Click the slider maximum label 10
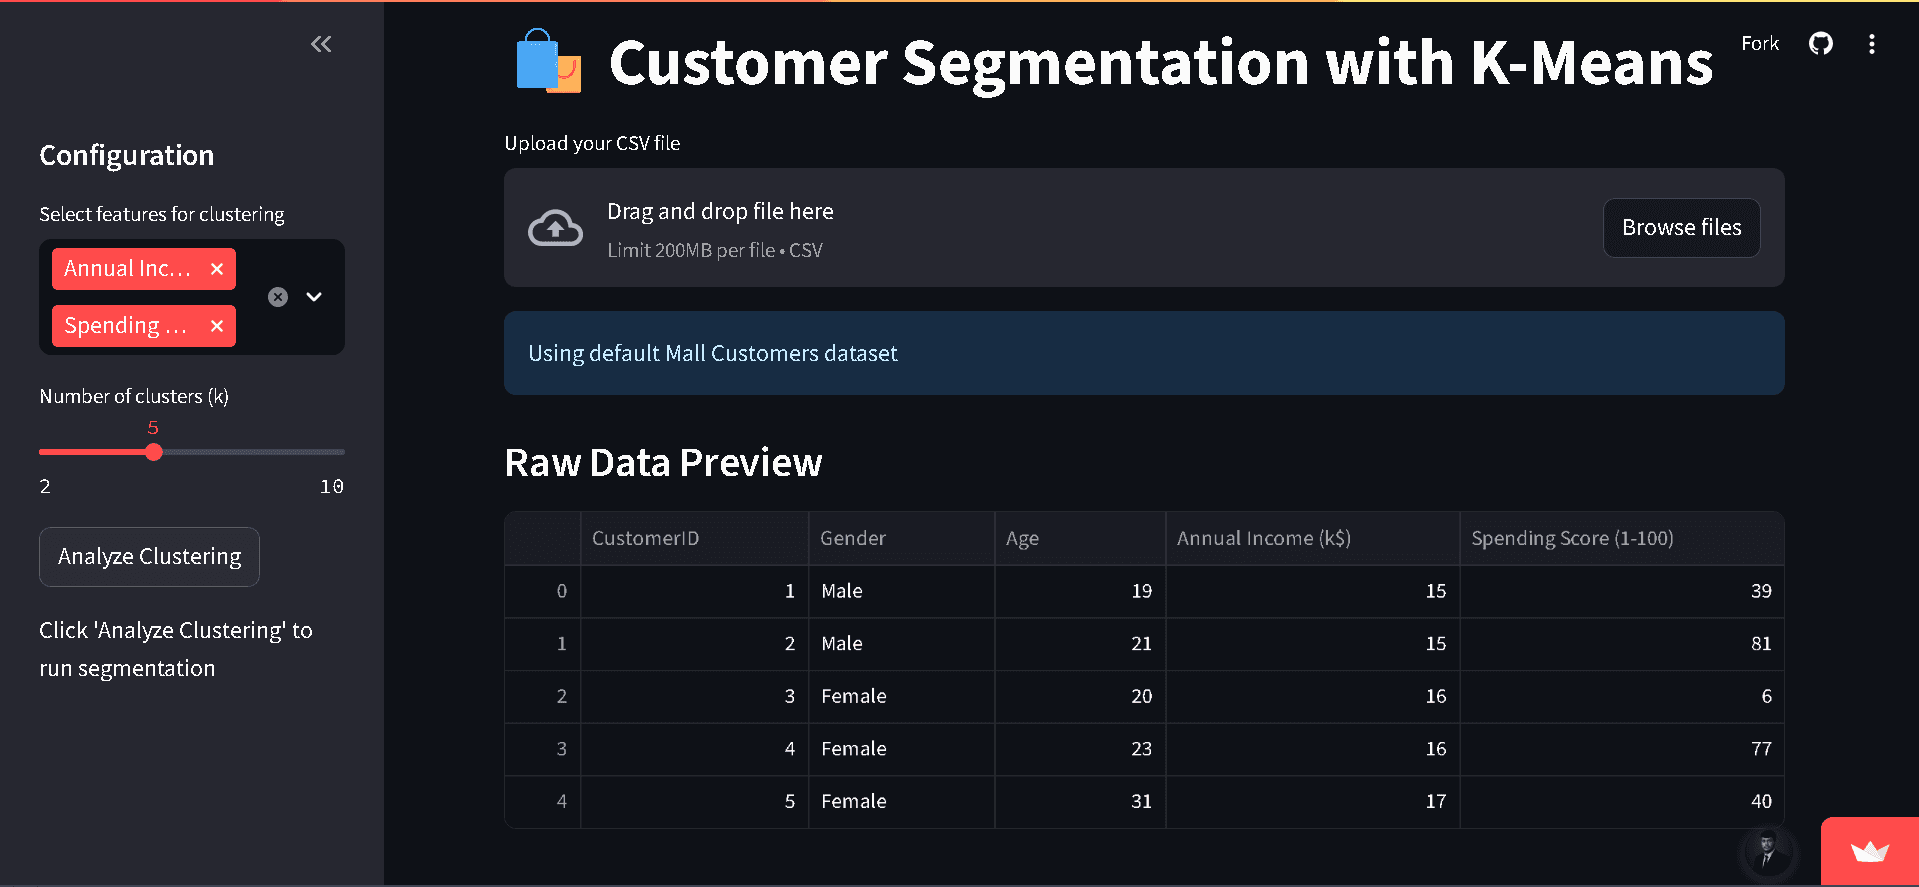The width and height of the screenshot is (1919, 887). (x=332, y=487)
